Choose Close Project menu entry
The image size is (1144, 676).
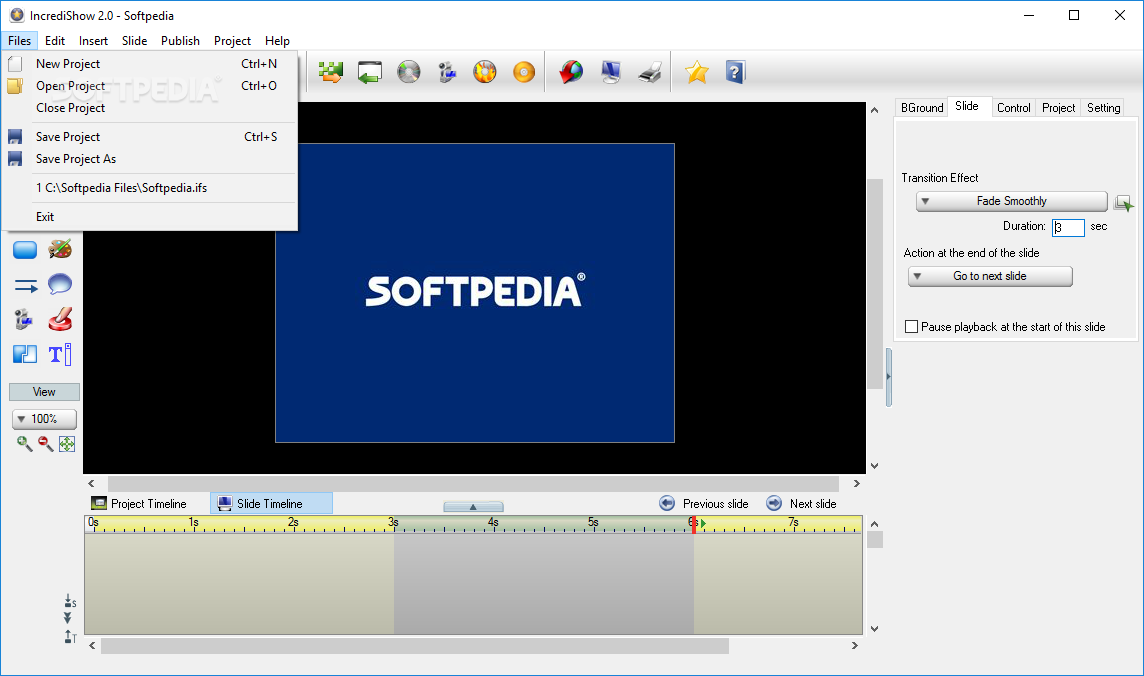click(150, 108)
